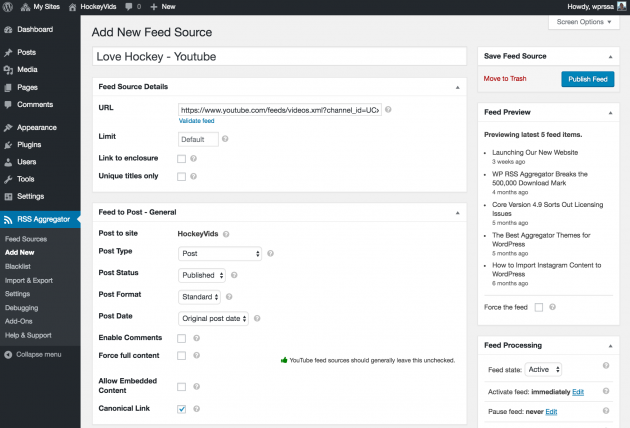Collapse the Feed Source Details panel
The image size is (630, 428).
(457, 87)
